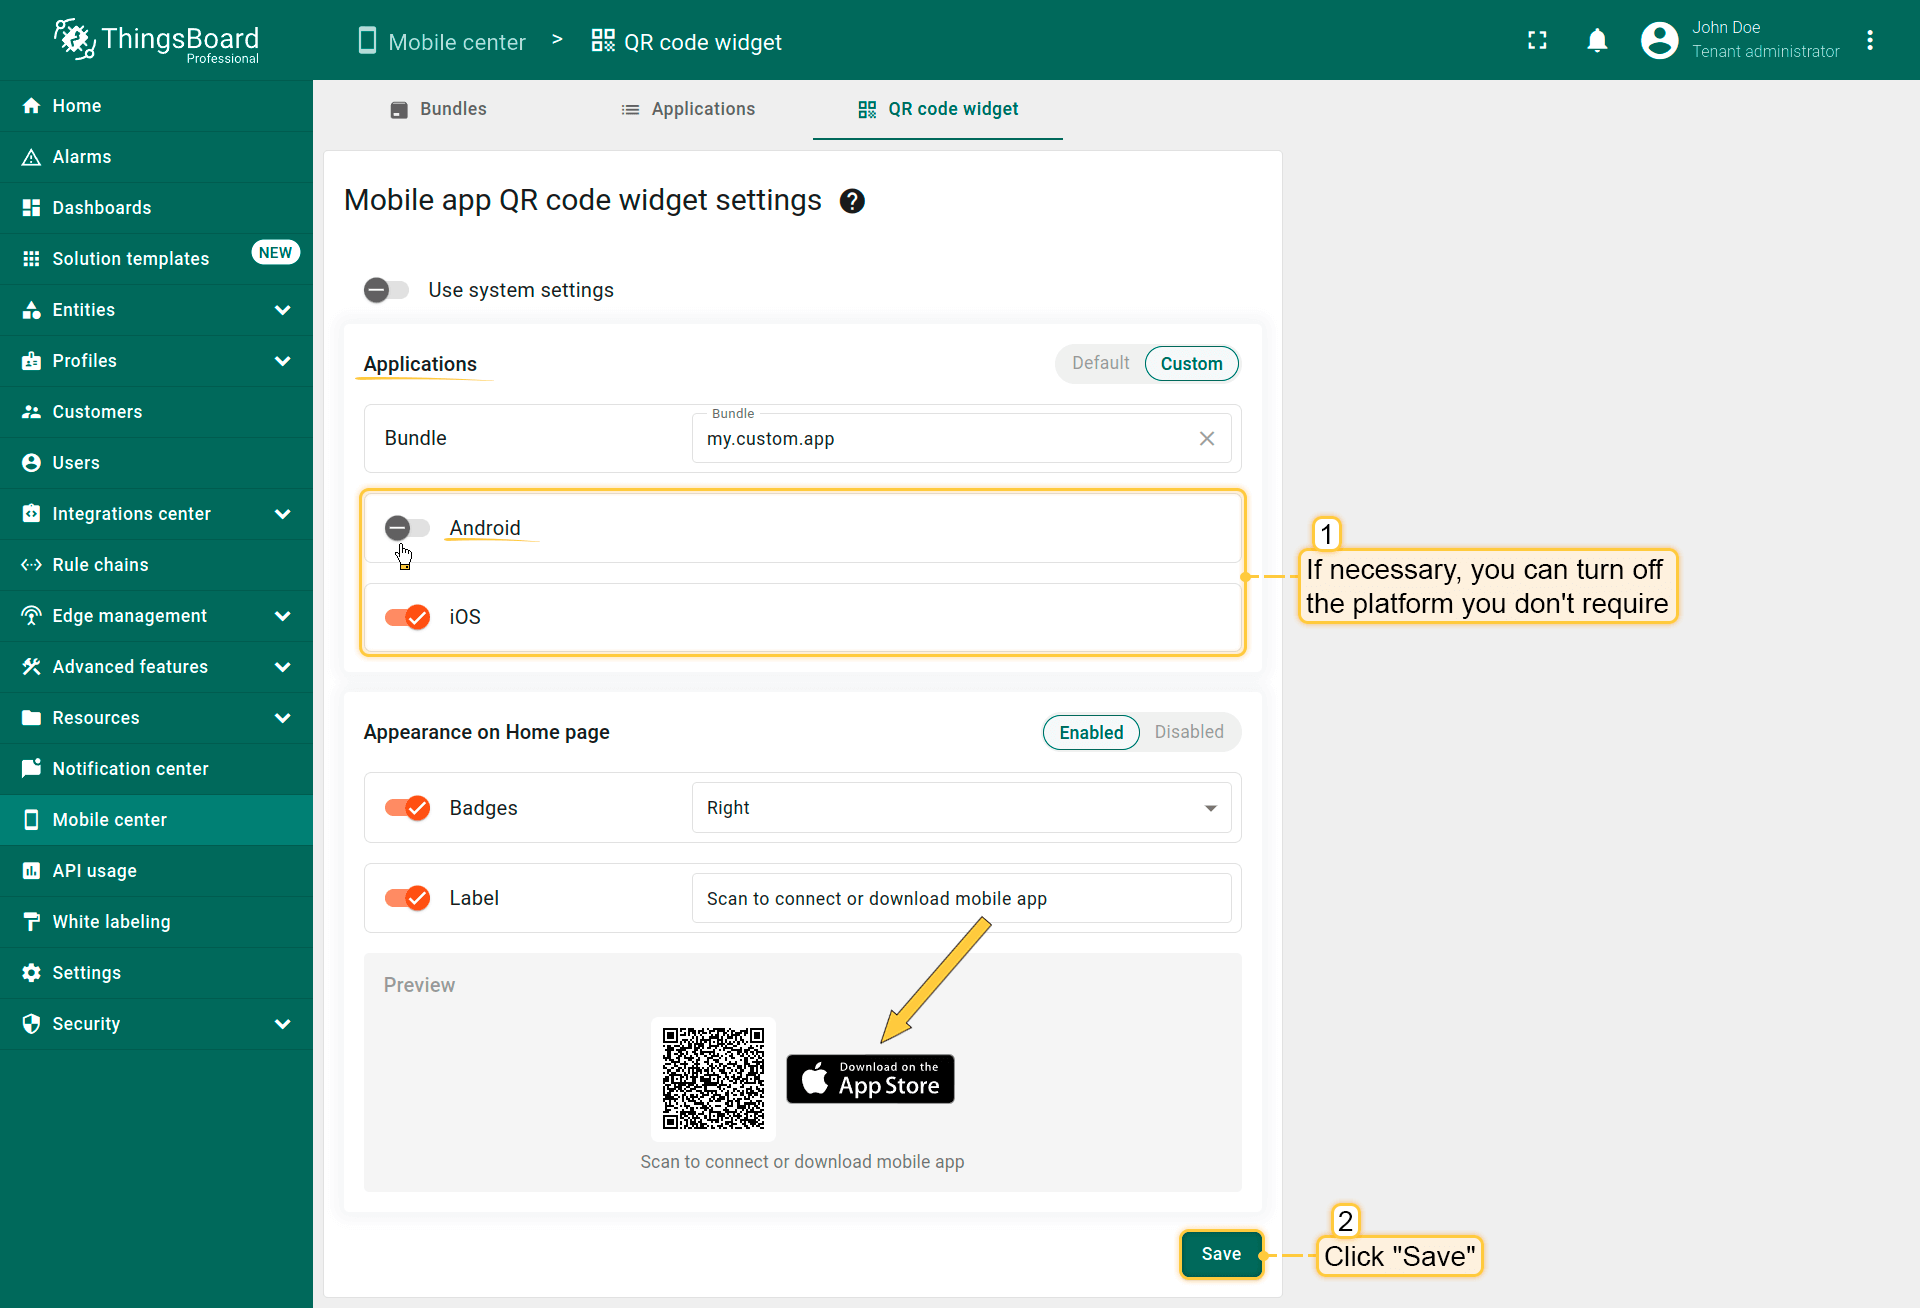Viewport: 1920px width, 1308px height.
Task: Open the user profile avatar icon
Action: [x=1659, y=40]
